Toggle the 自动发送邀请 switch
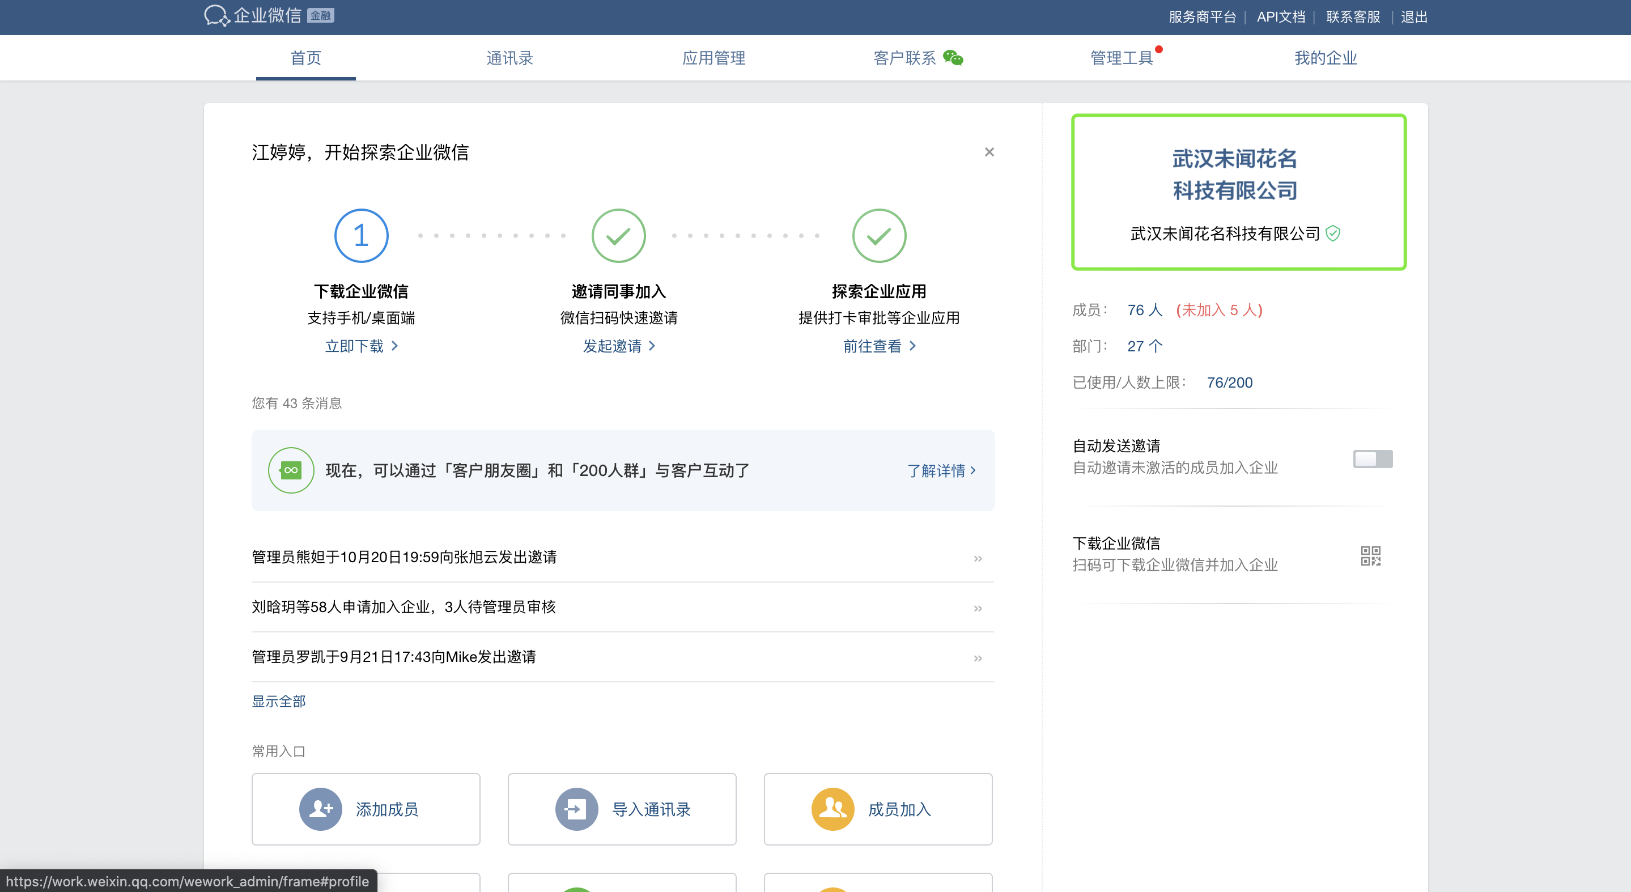Screen dimensions: 1631x892 tap(1373, 459)
